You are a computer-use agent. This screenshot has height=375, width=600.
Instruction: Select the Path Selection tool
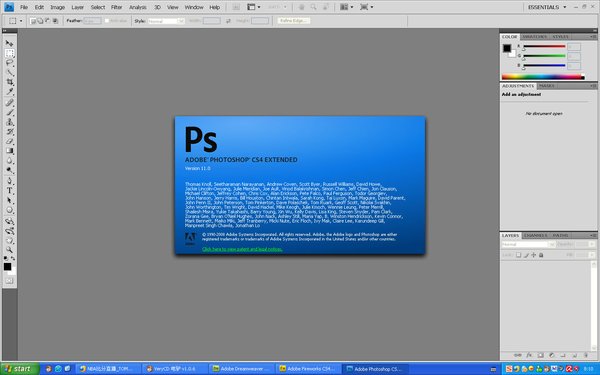10,201
